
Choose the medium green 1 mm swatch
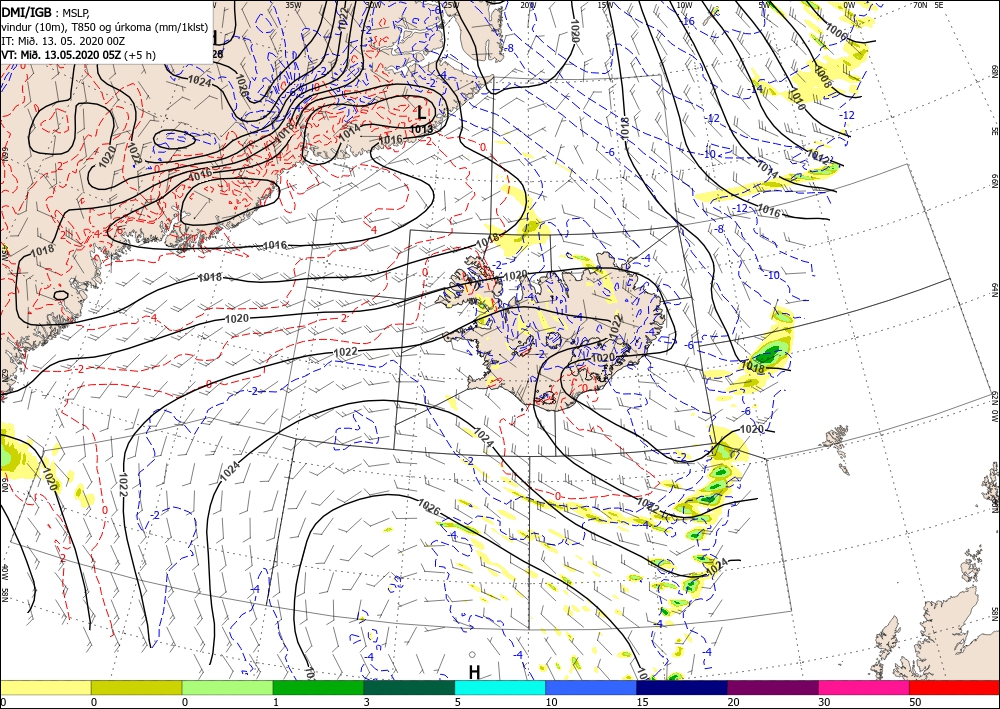318,687
